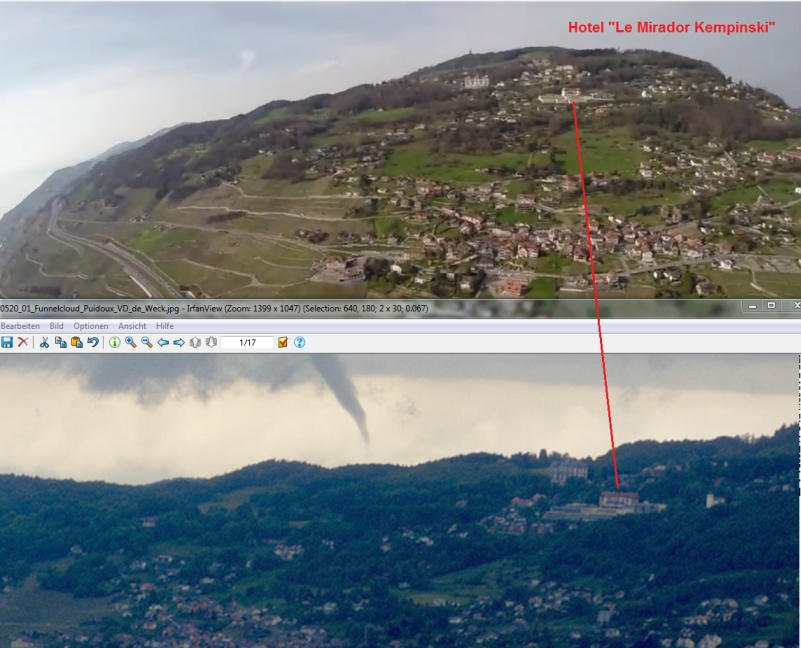Click the 1/17 image counter field

(247, 342)
